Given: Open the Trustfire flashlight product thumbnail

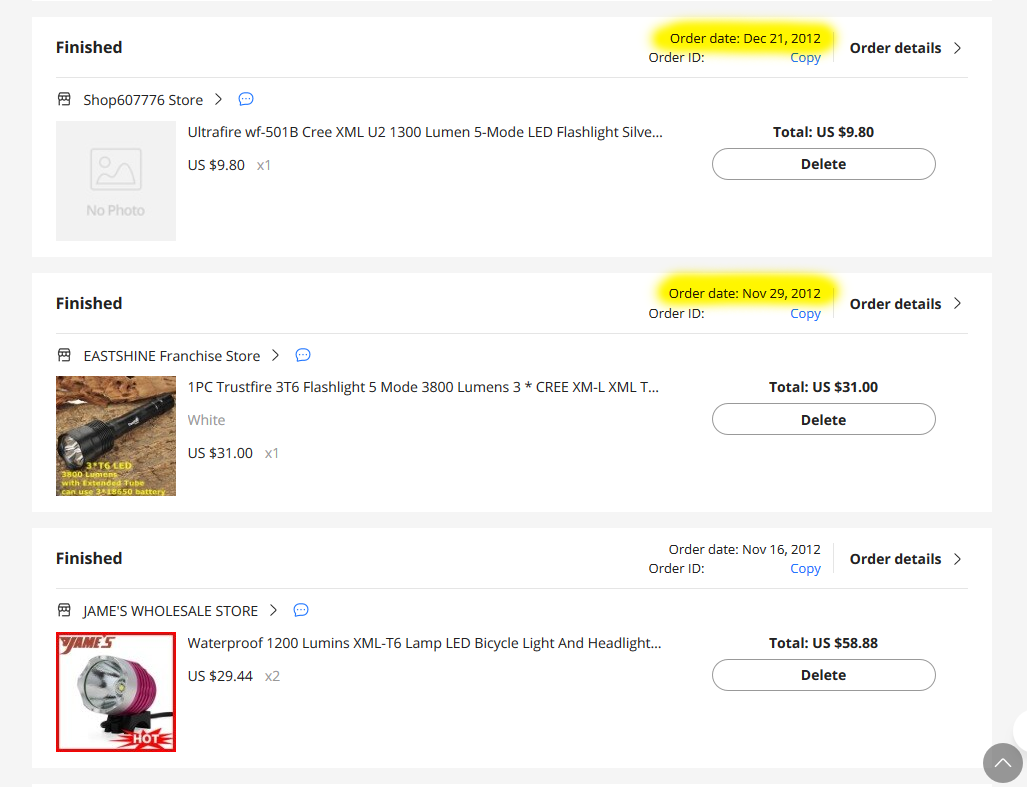Looking at the screenshot, I should click(116, 436).
